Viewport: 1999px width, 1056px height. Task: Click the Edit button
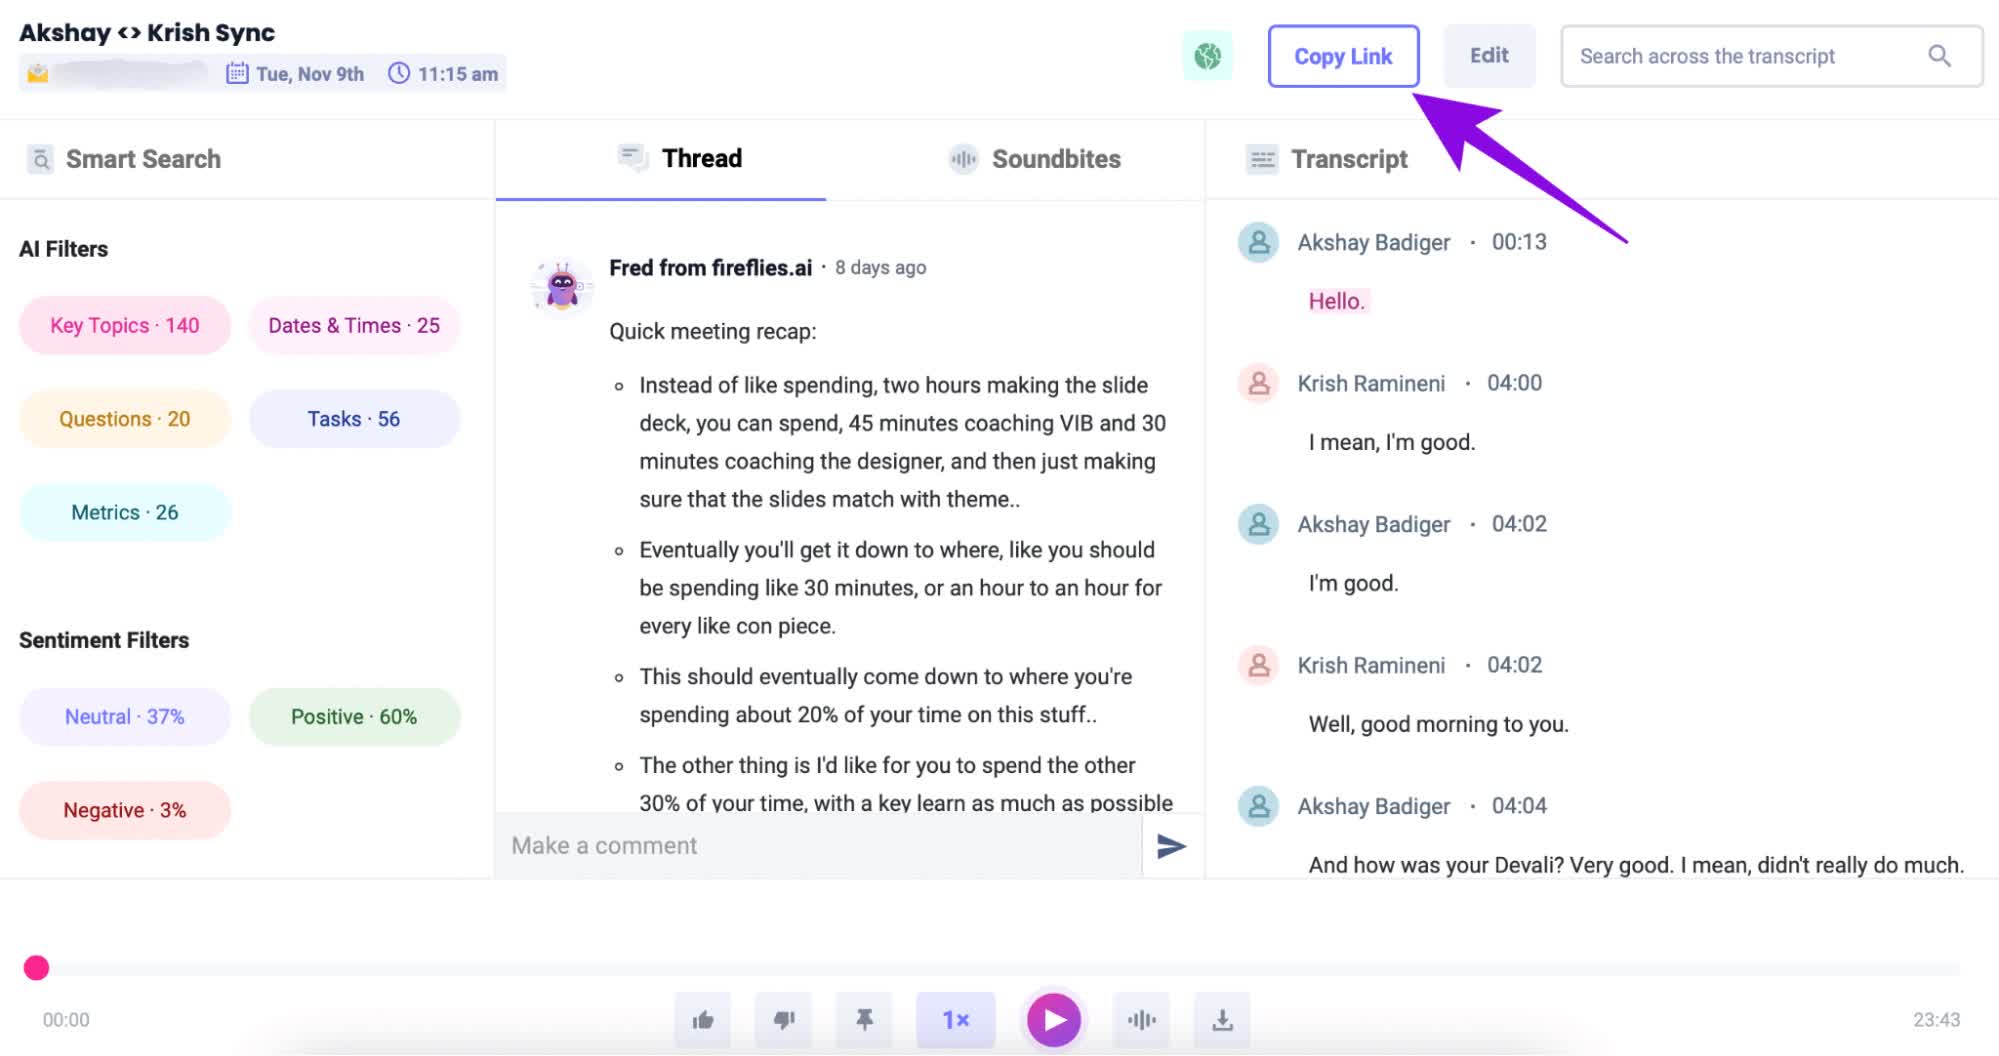[x=1489, y=56]
